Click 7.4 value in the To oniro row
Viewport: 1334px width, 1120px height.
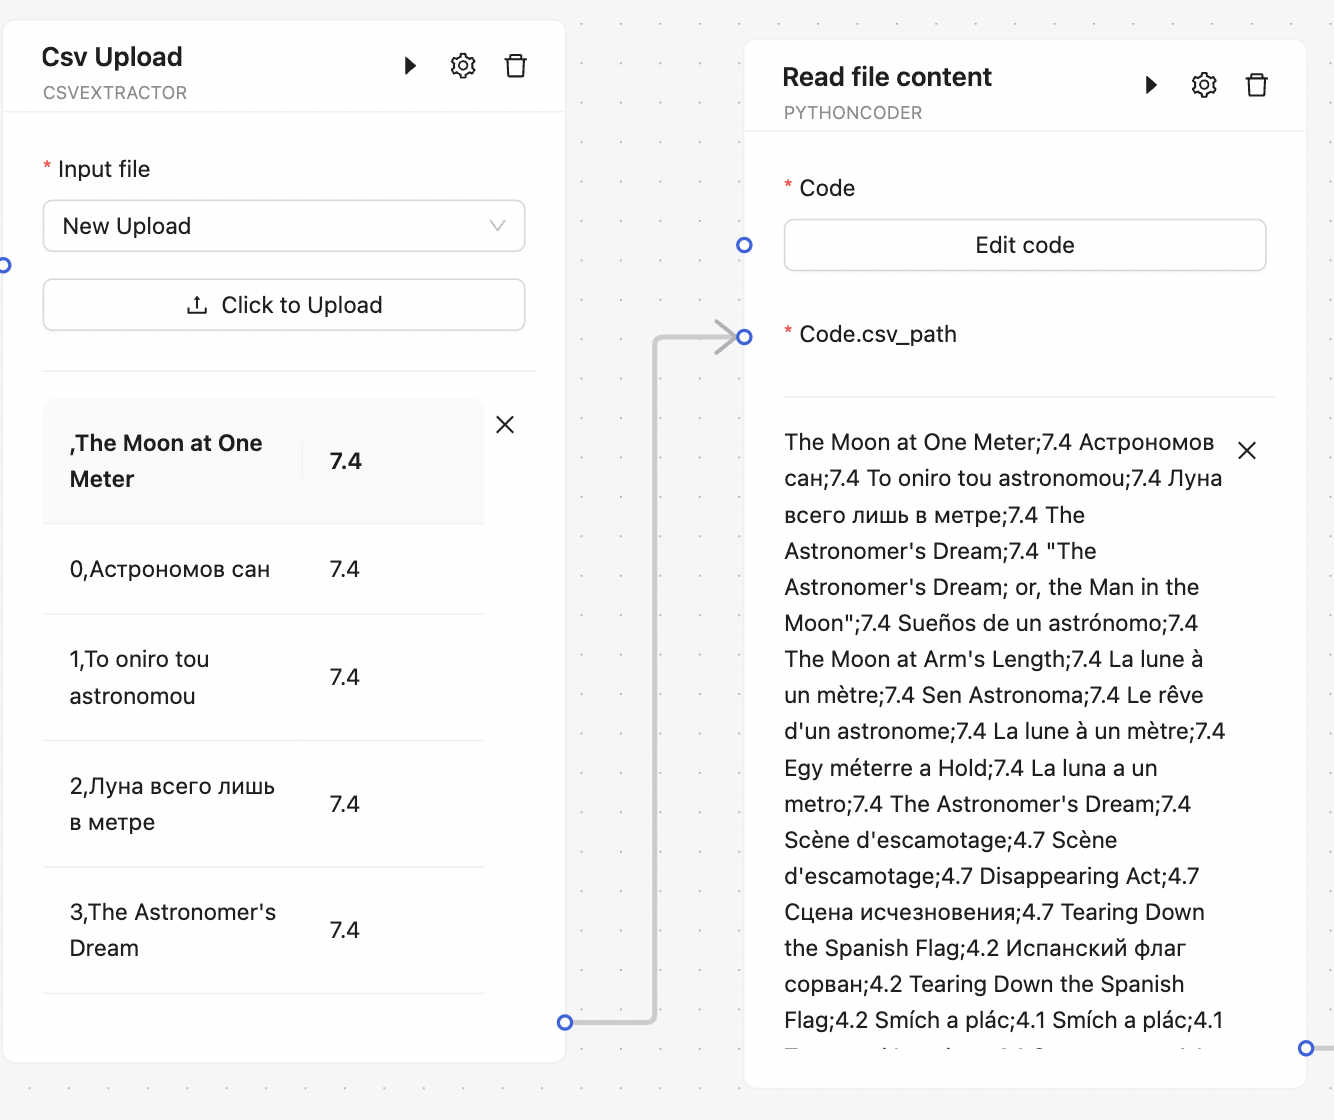(x=345, y=677)
